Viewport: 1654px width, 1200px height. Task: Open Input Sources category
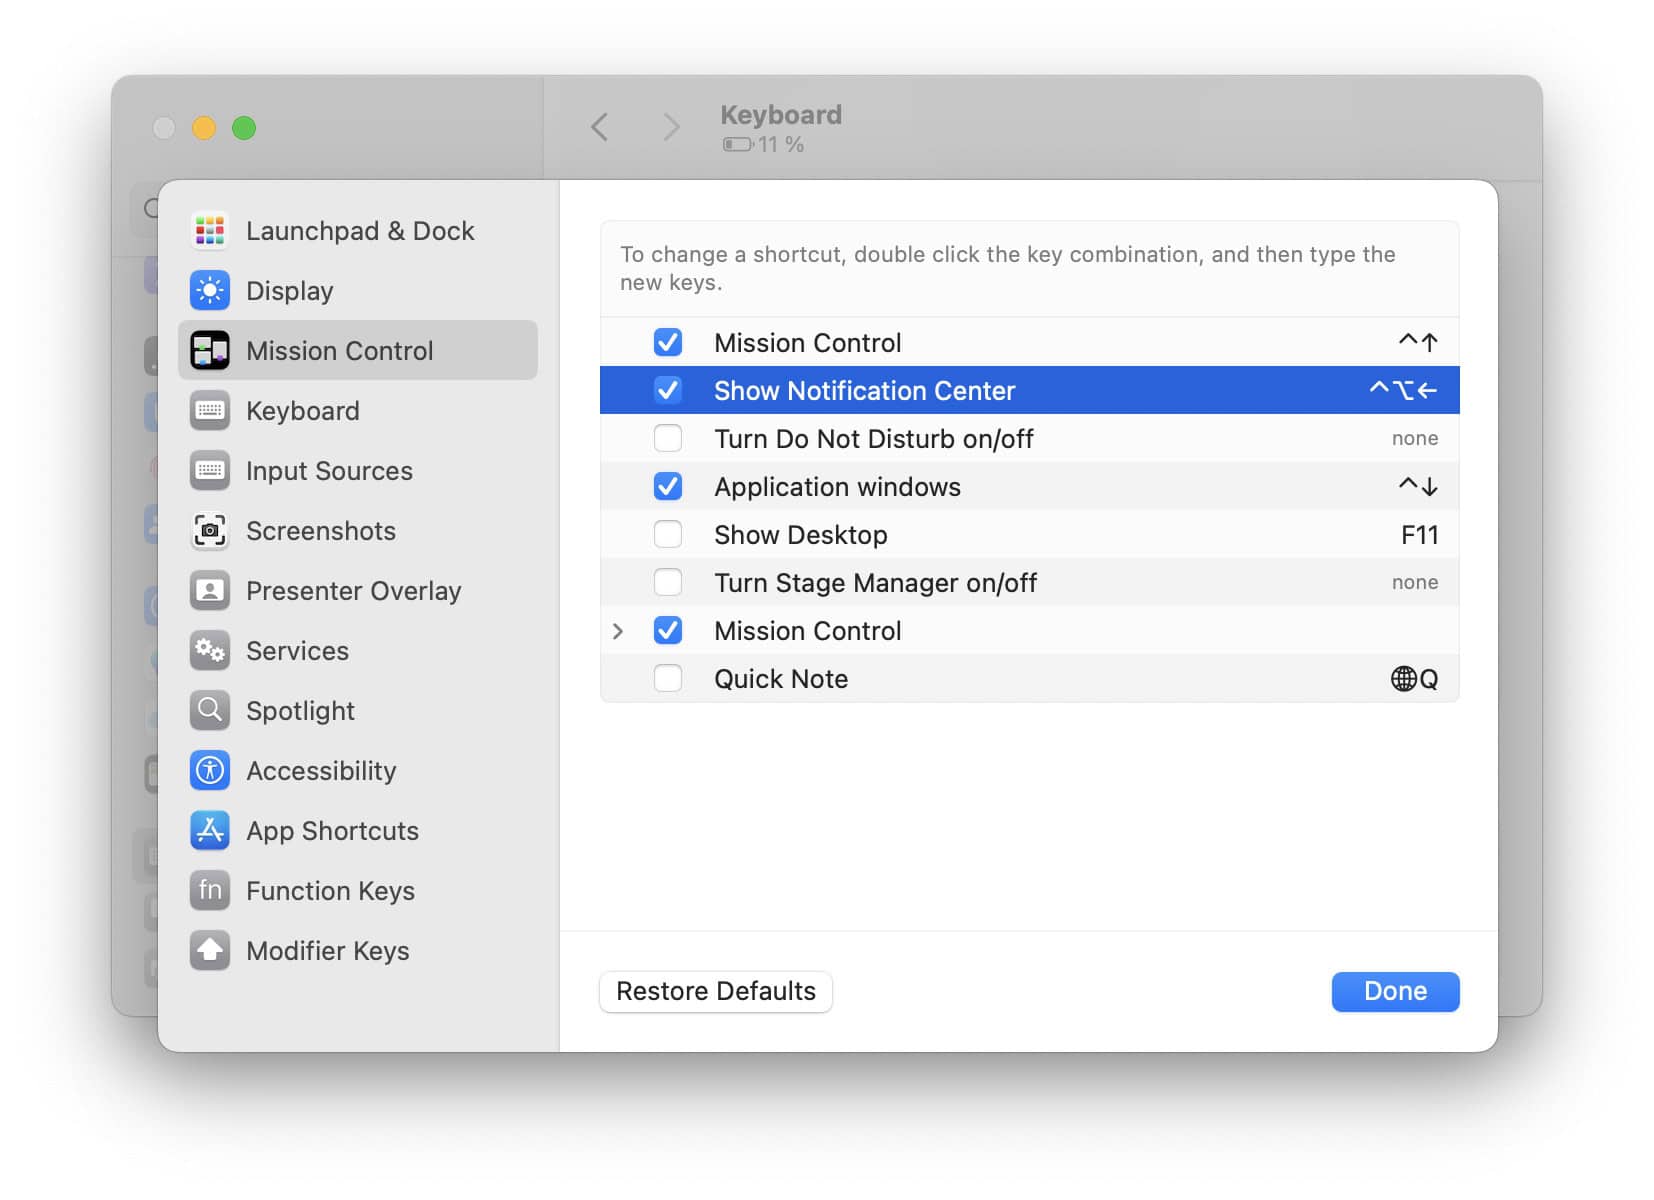coord(358,471)
